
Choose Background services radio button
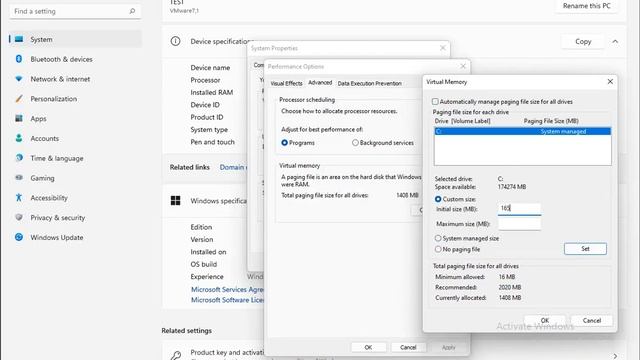pos(355,143)
